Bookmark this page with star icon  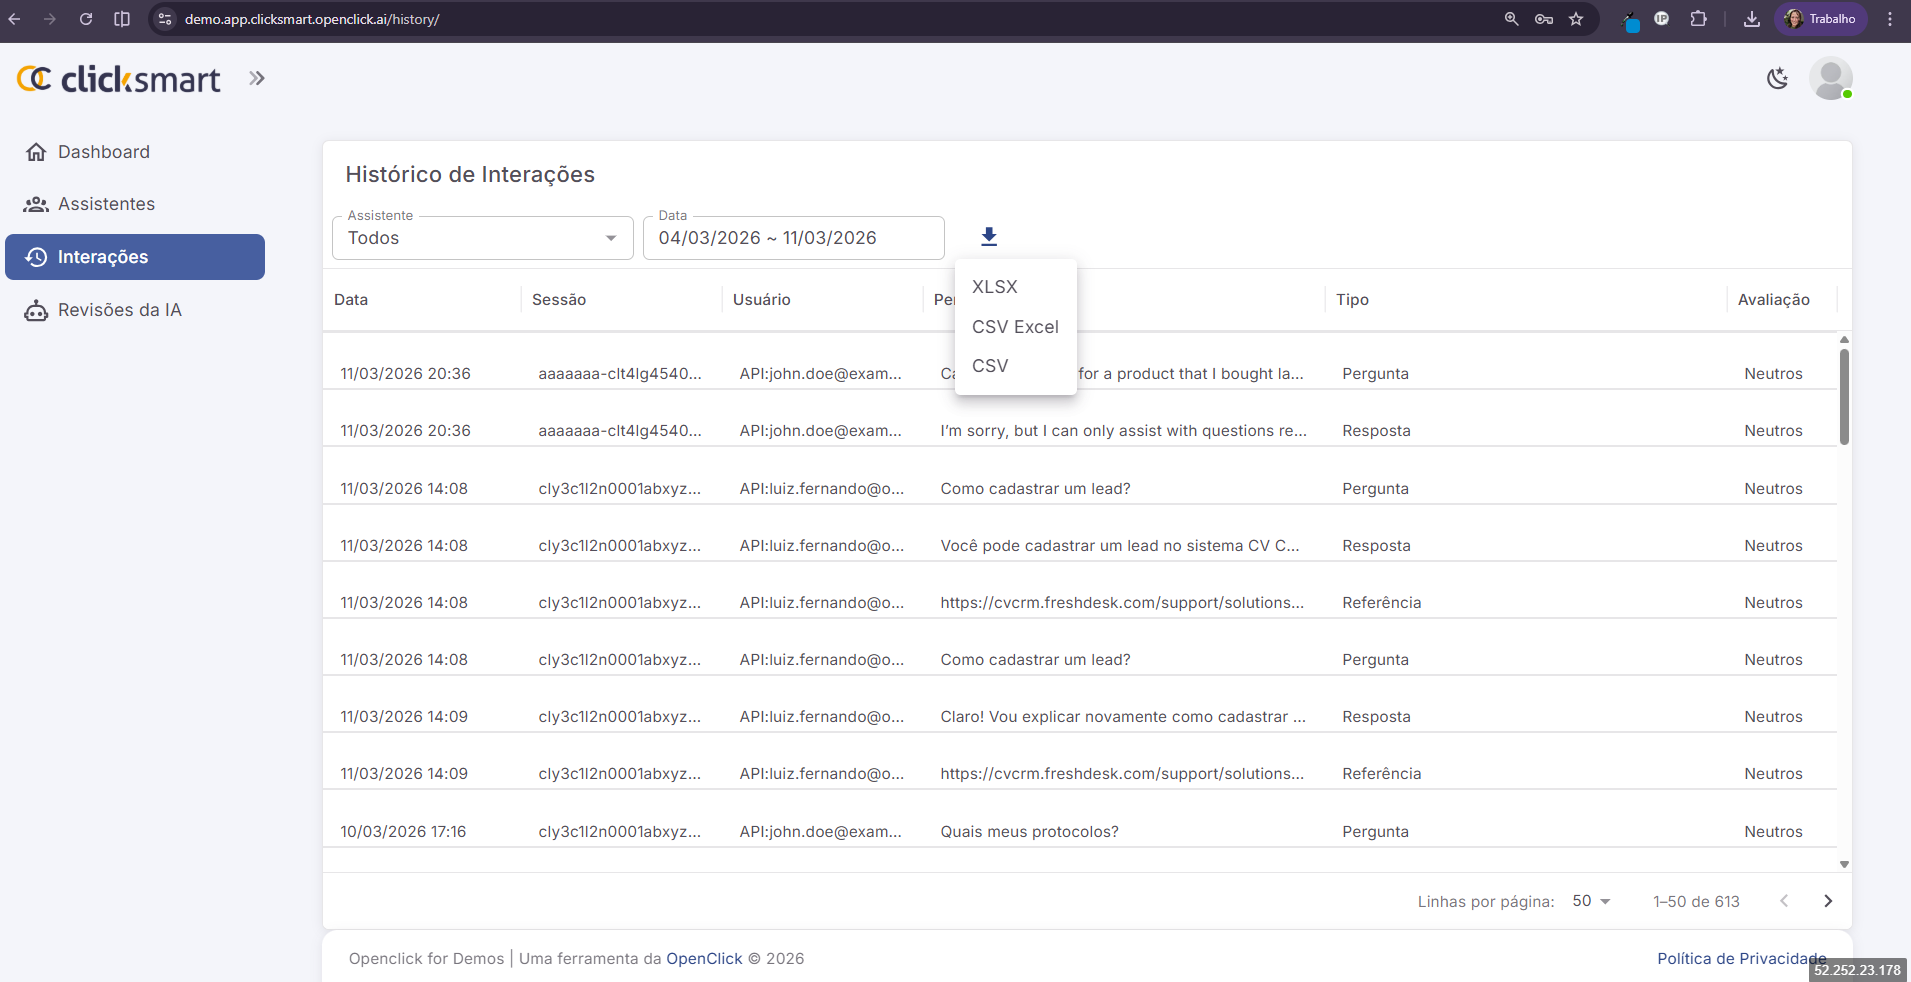pos(1576,19)
